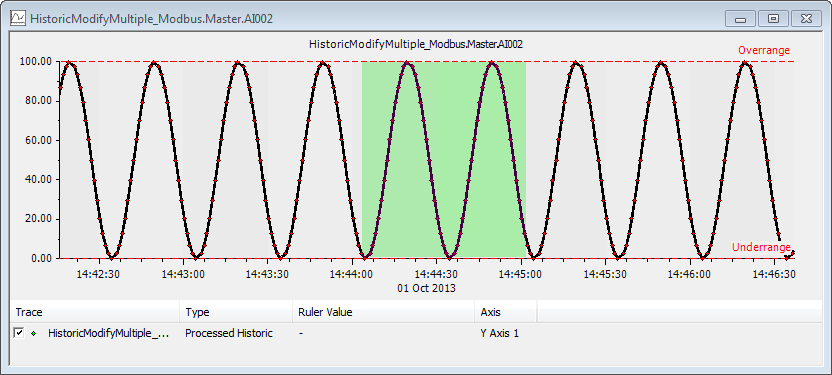This screenshot has height=375, width=832.
Task: Click the 14:43:00 time axis label
Action: click(x=183, y=274)
